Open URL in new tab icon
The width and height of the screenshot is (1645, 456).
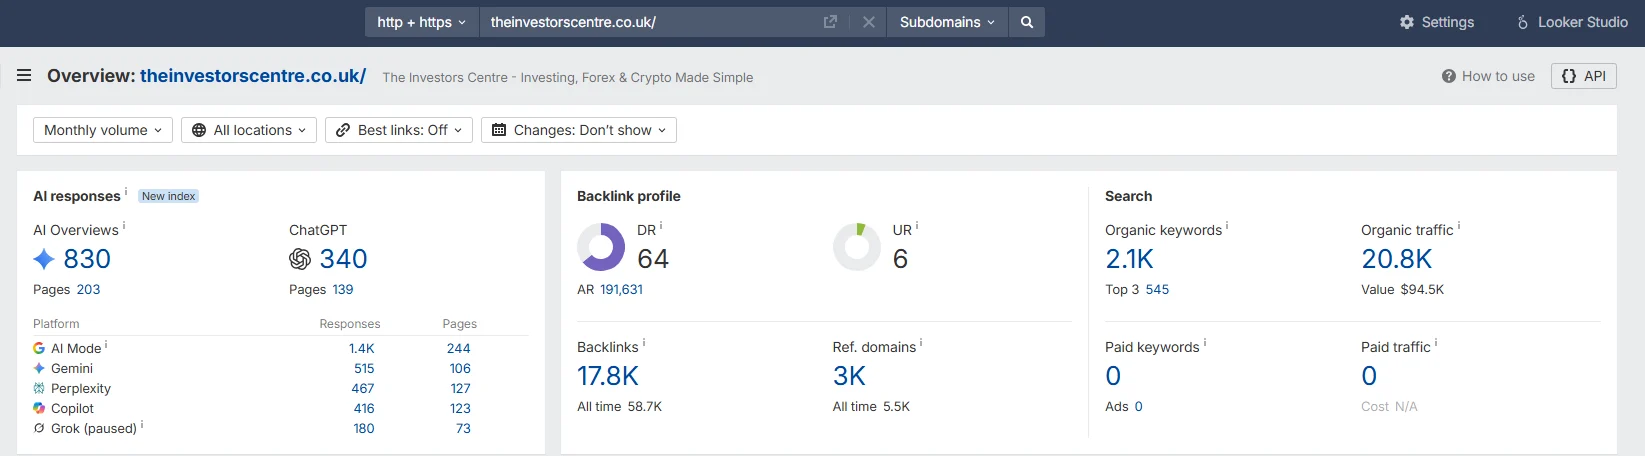pyautogui.click(x=830, y=22)
